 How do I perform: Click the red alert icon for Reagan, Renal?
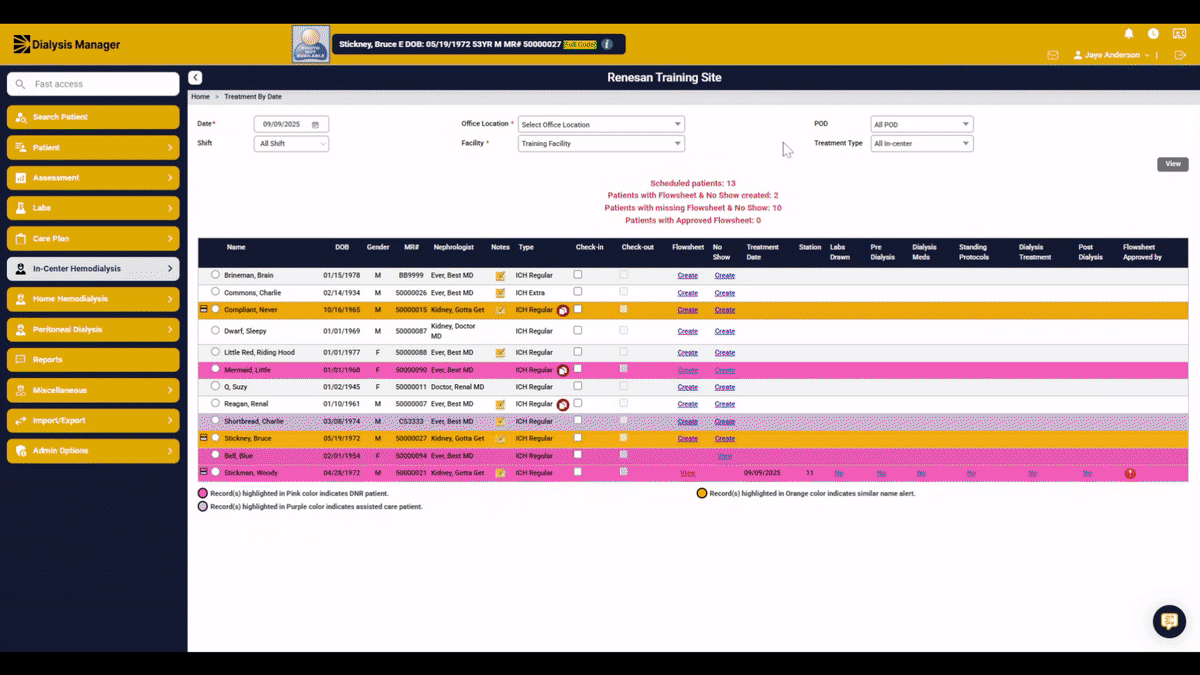pos(563,405)
